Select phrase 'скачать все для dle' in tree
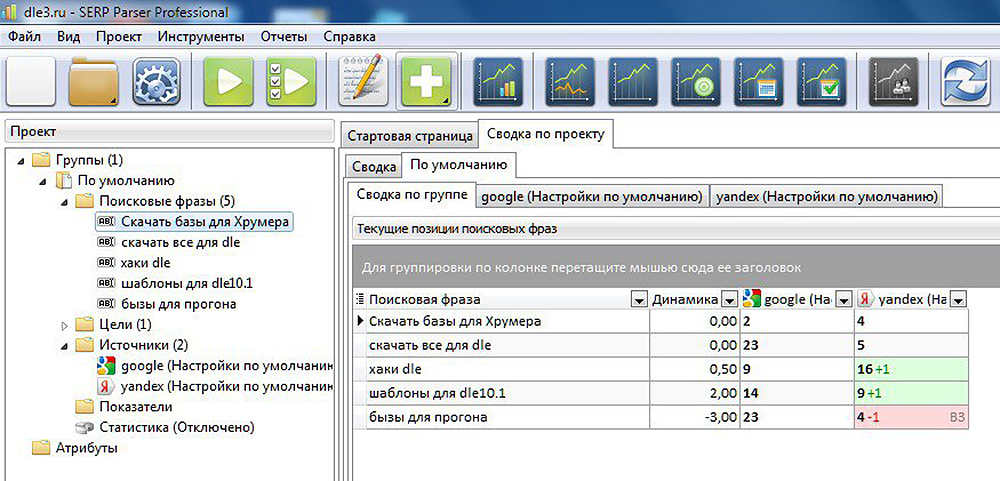 [168, 242]
